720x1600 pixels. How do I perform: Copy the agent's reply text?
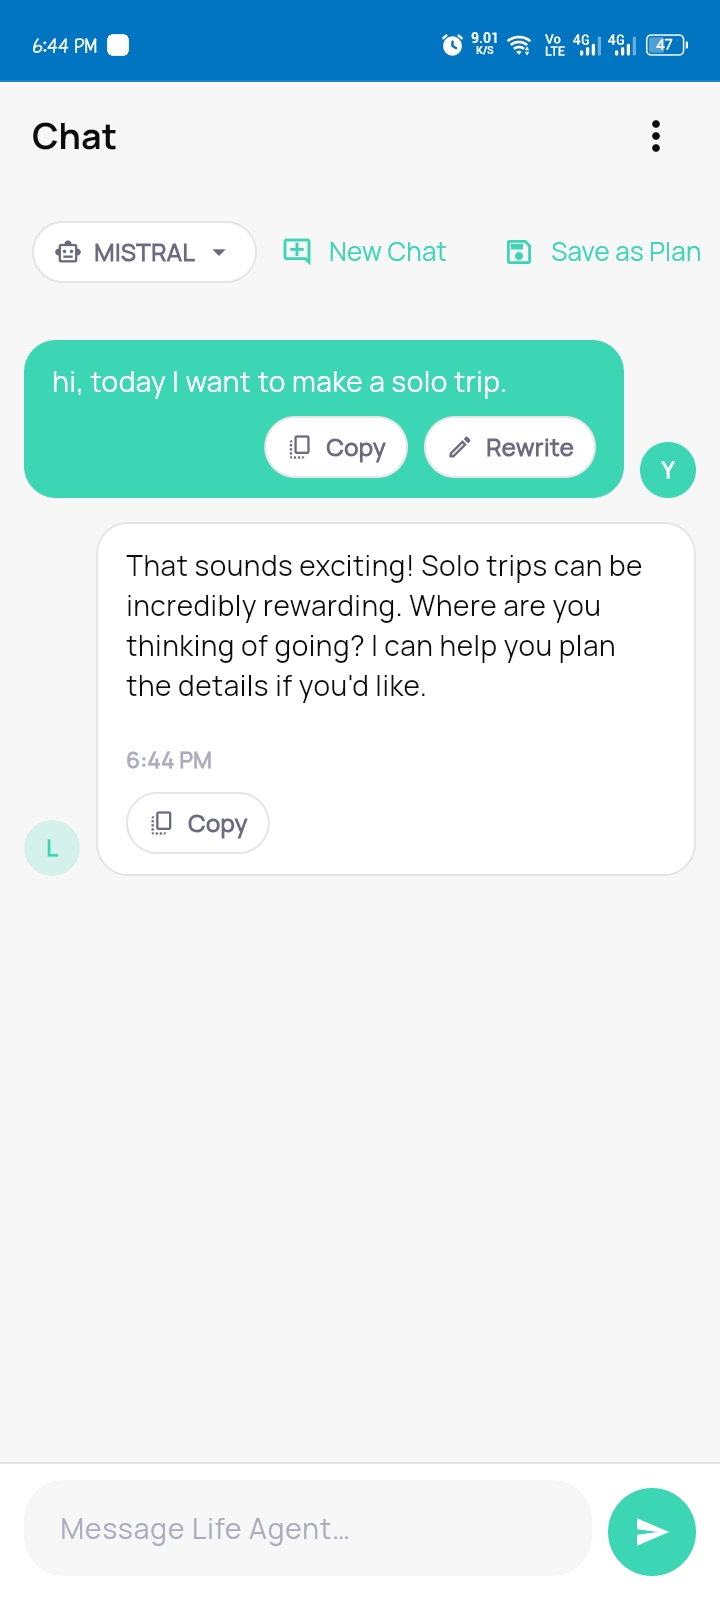click(198, 823)
